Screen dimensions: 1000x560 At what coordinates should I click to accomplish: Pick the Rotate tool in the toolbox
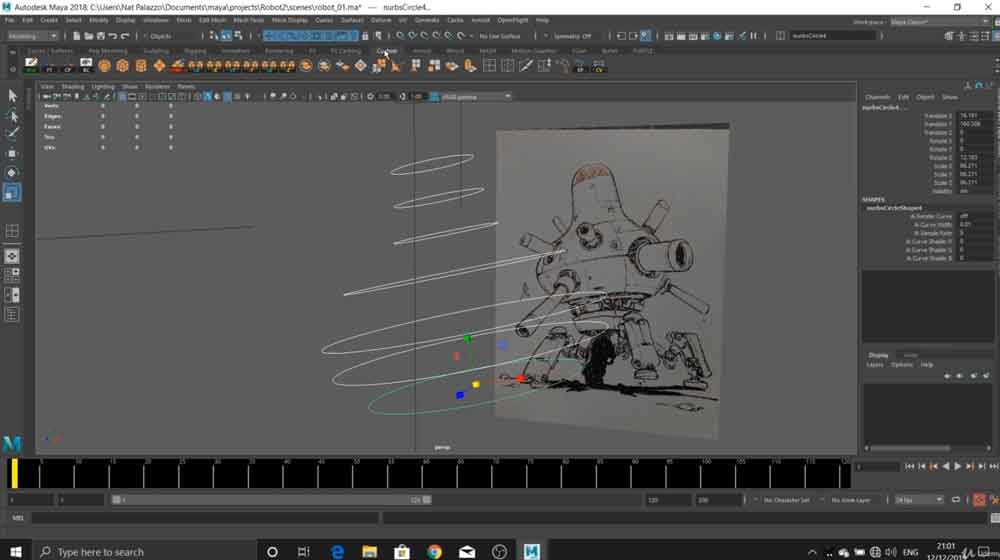click(12, 173)
